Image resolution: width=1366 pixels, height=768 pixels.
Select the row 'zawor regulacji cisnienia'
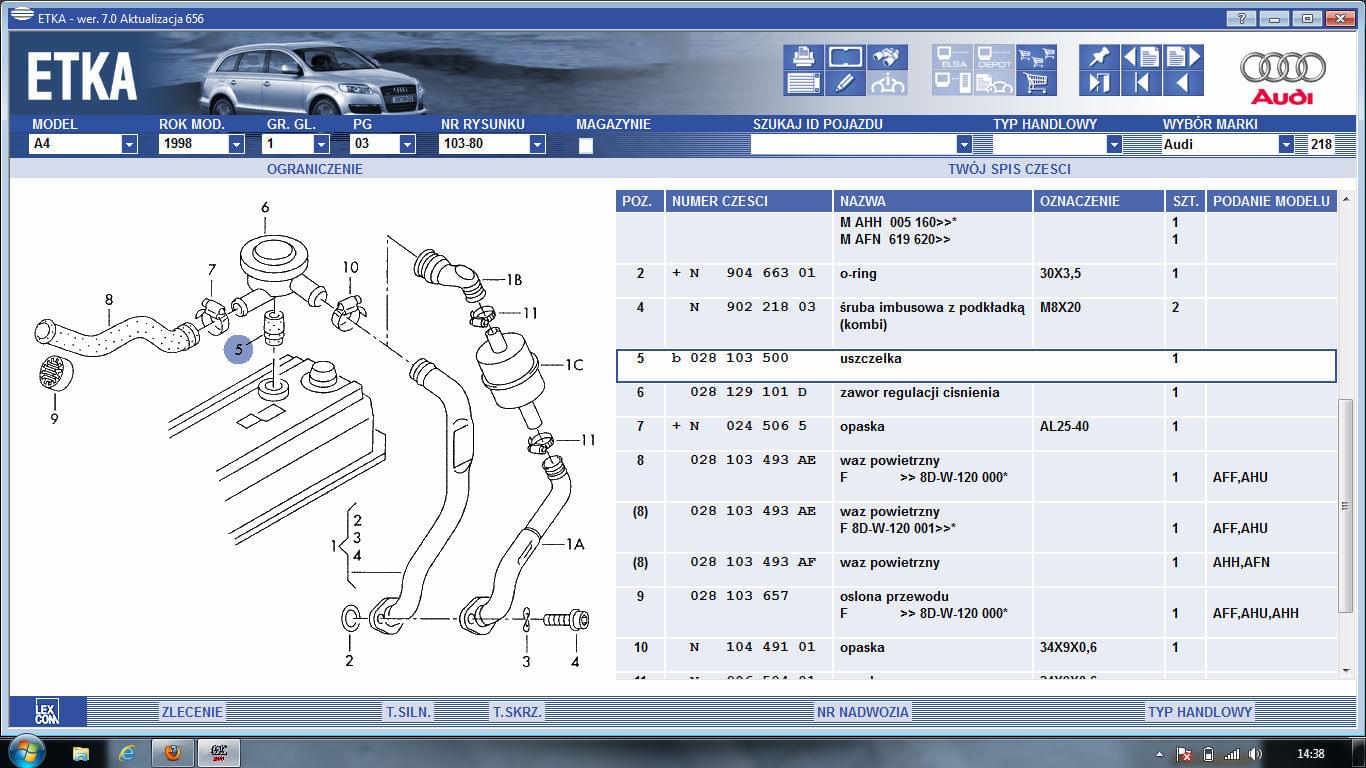(x=976, y=400)
